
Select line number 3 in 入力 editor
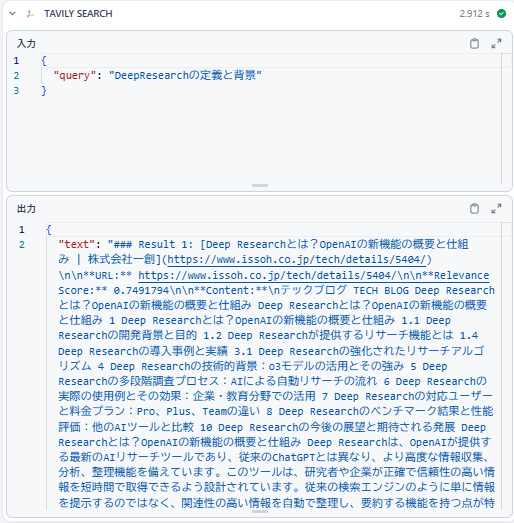[x=16, y=90]
